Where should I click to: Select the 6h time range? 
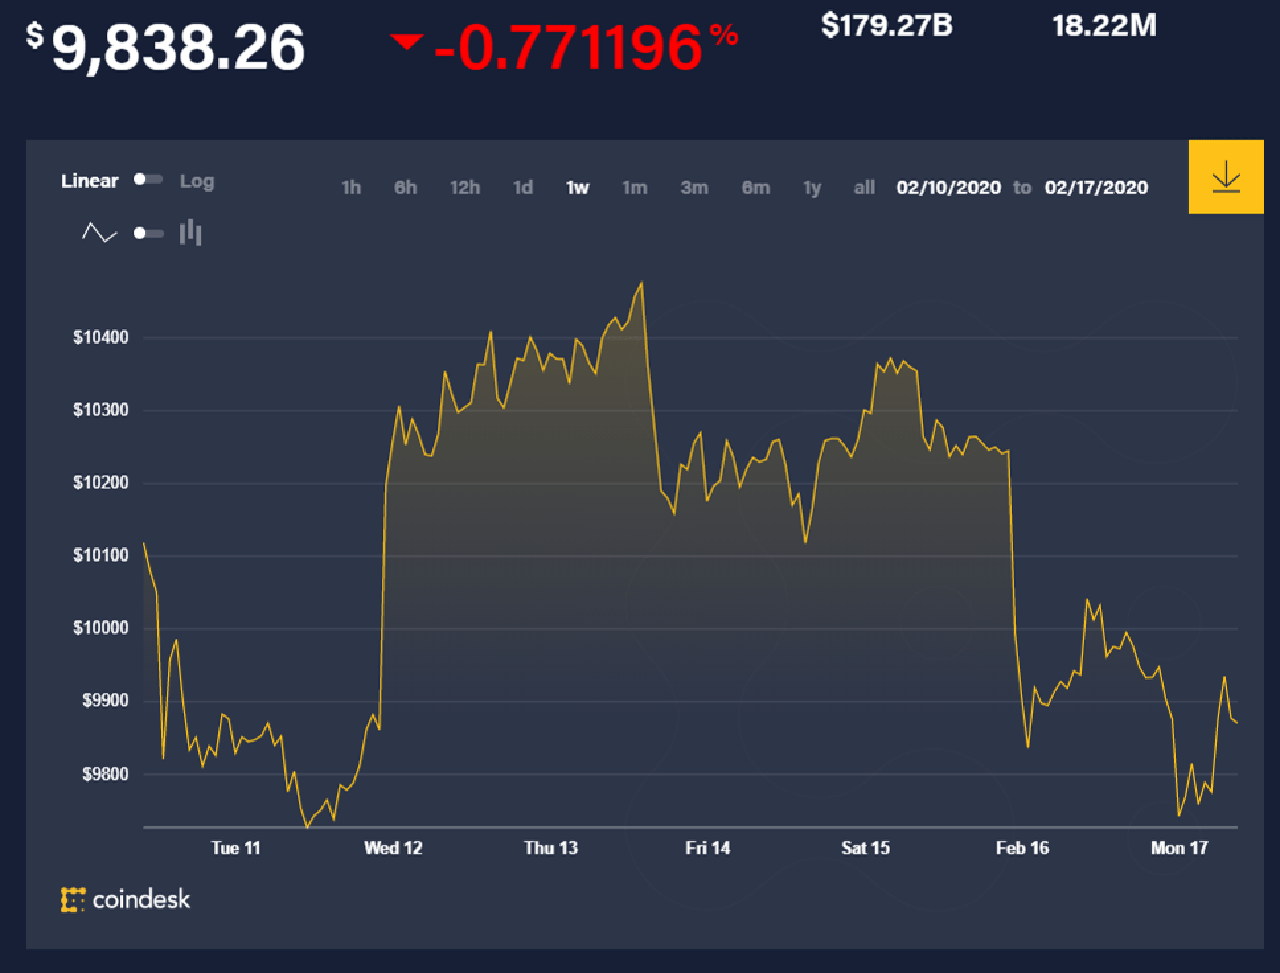(405, 187)
